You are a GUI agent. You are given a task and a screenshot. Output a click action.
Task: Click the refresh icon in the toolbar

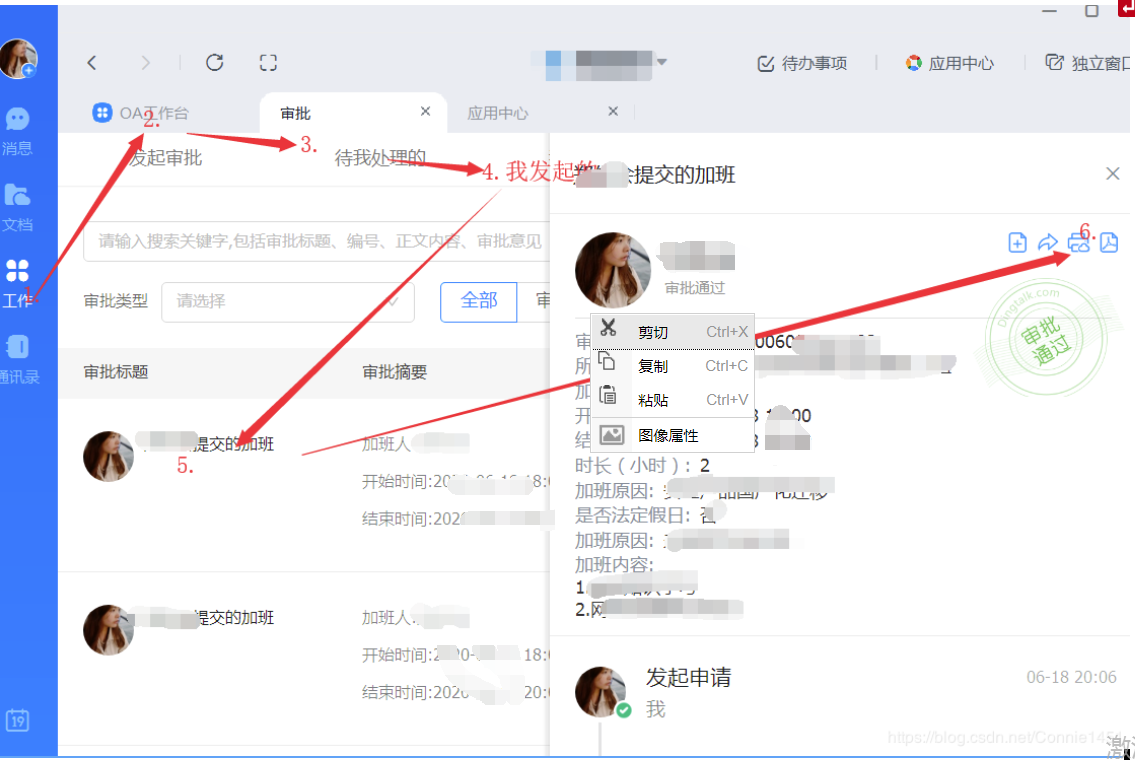(x=214, y=62)
